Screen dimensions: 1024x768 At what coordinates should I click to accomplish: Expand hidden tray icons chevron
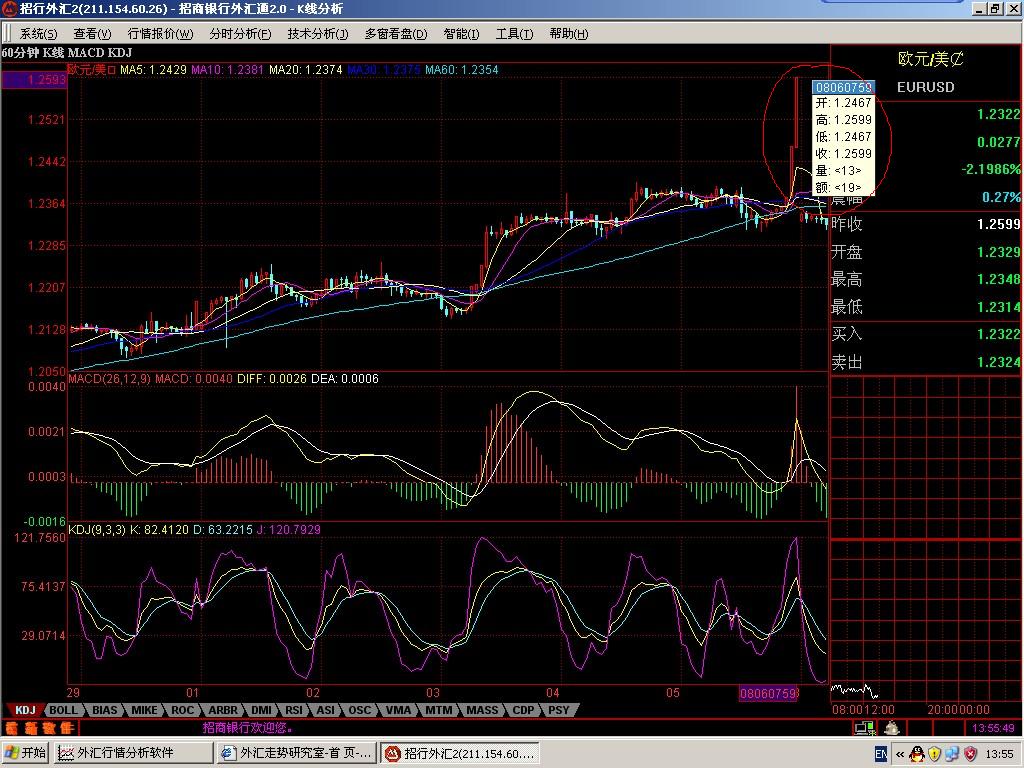pyautogui.click(x=900, y=754)
